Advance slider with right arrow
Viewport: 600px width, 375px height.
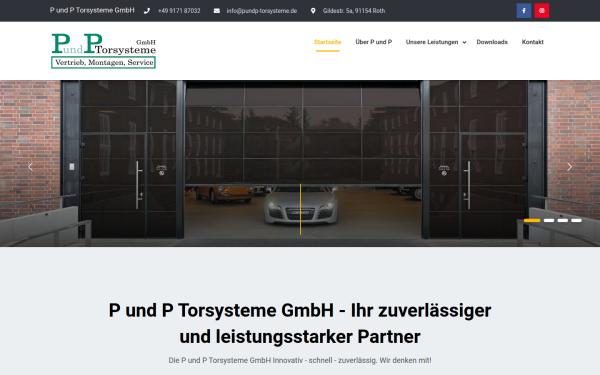coord(569,167)
